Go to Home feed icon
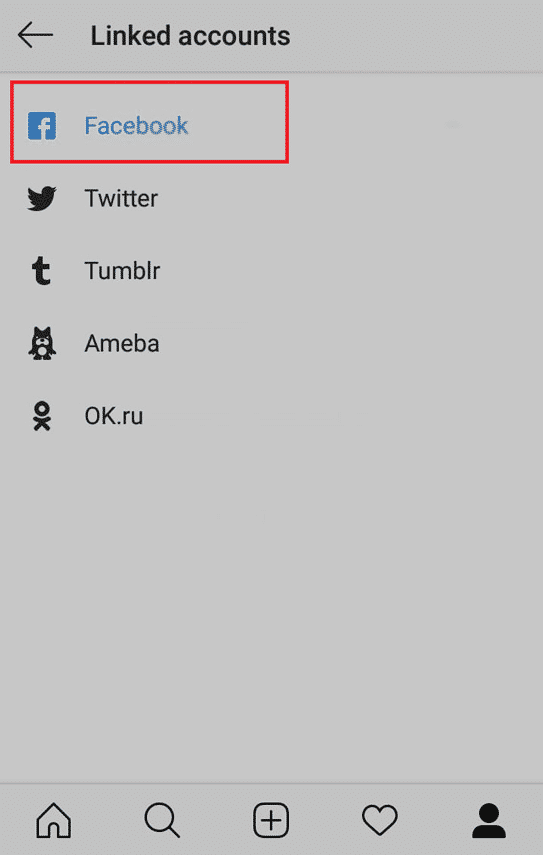543x855 pixels. (x=53, y=820)
